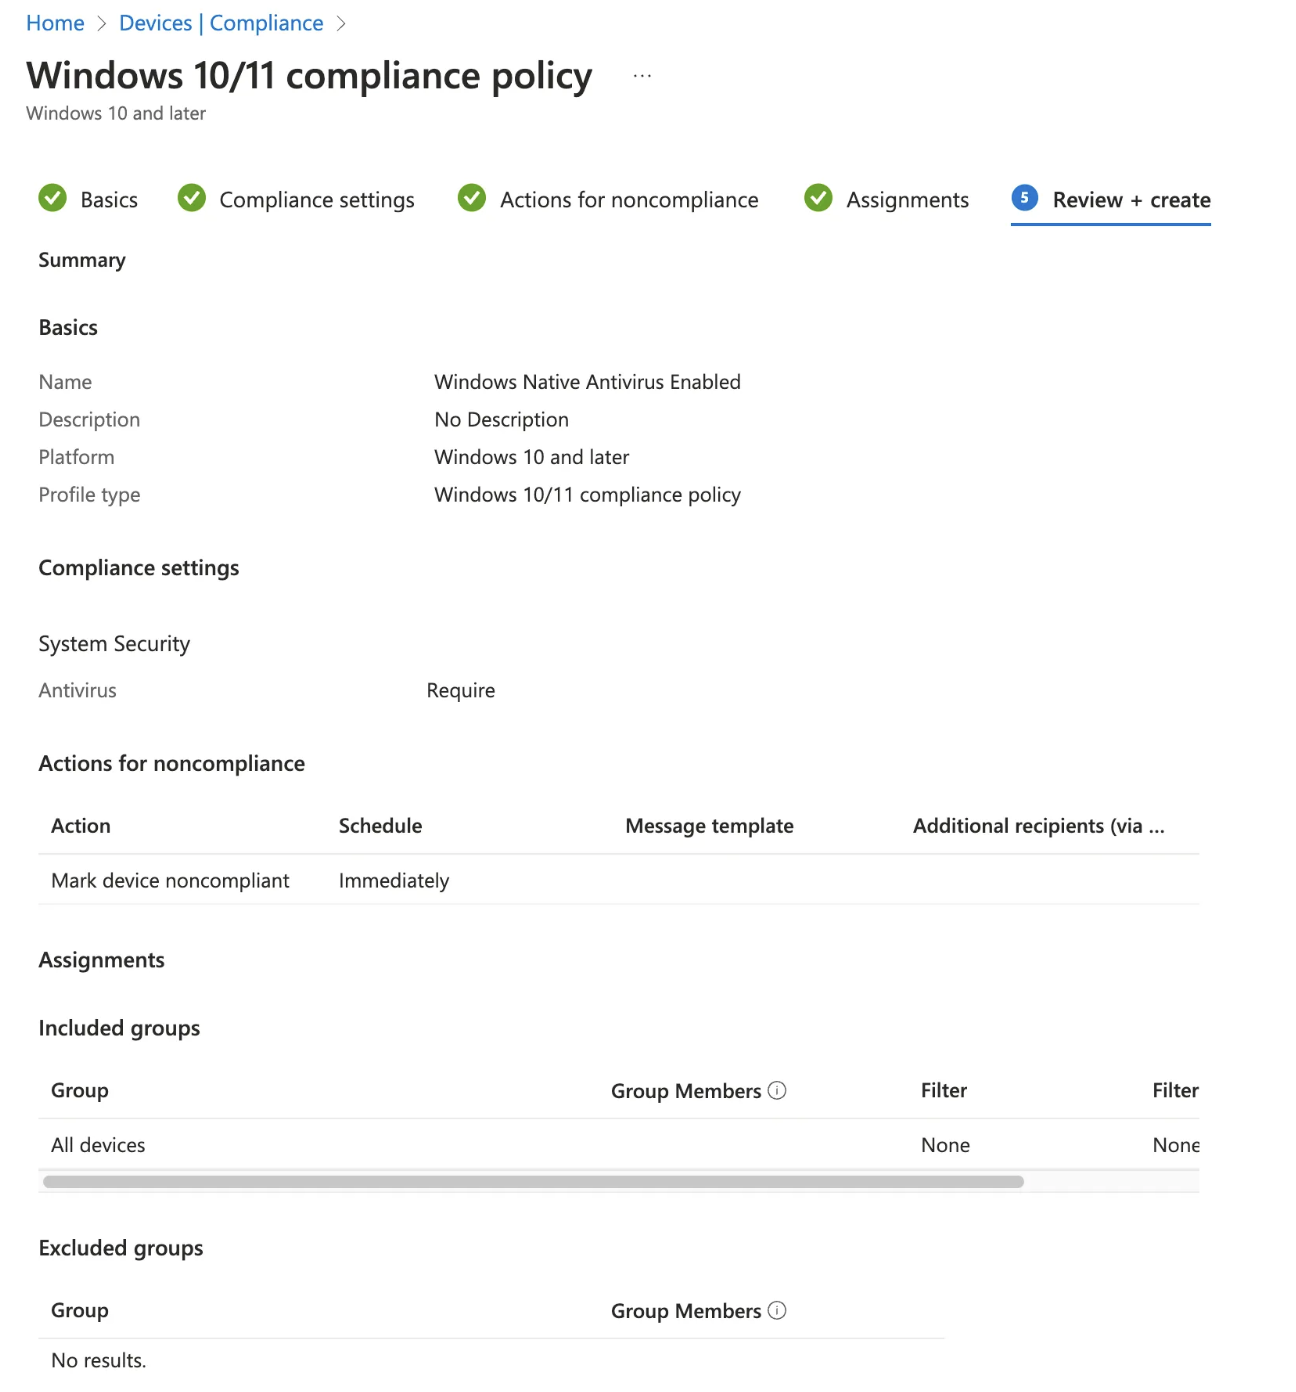Click the Antivirus Require value
This screenshot has height=1392, width=1296.
pyautogui.click(x=461, y=691)
